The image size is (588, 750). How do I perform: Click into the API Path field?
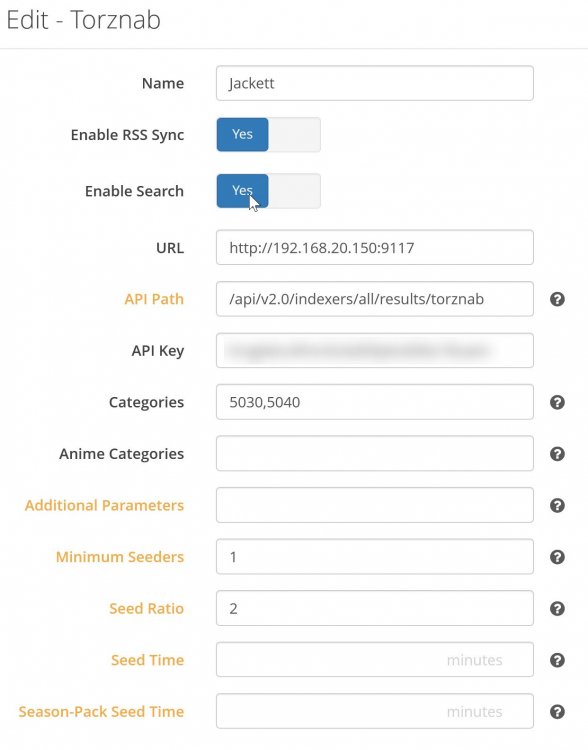[375, 299]
